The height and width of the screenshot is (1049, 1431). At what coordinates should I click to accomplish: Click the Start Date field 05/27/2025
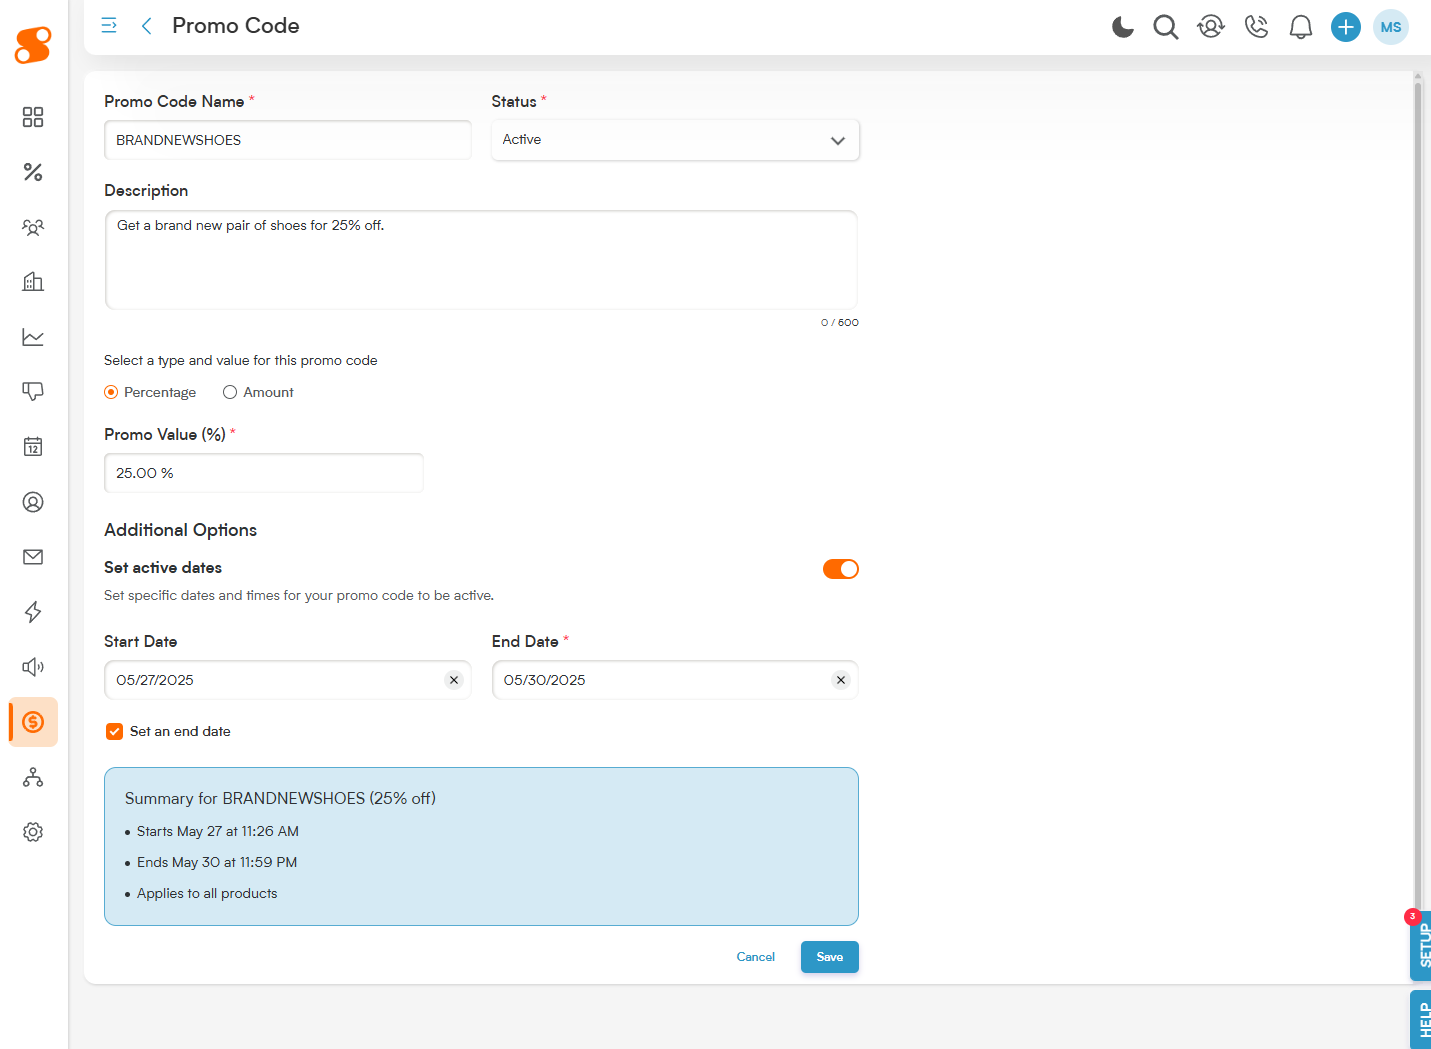point(288,680)
